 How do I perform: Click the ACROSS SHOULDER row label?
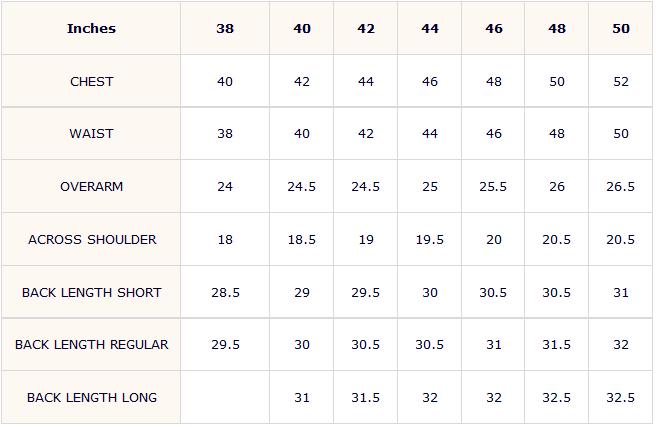coord(92,240)
